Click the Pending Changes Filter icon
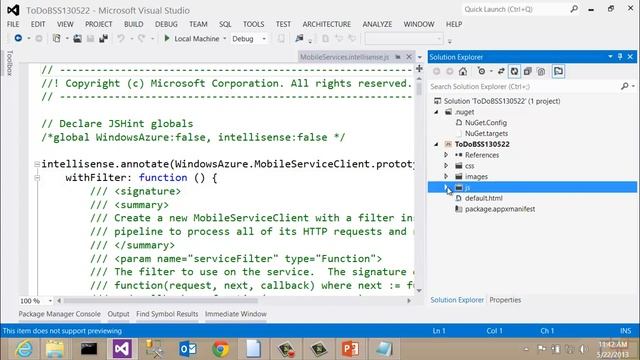 [482, 71]
